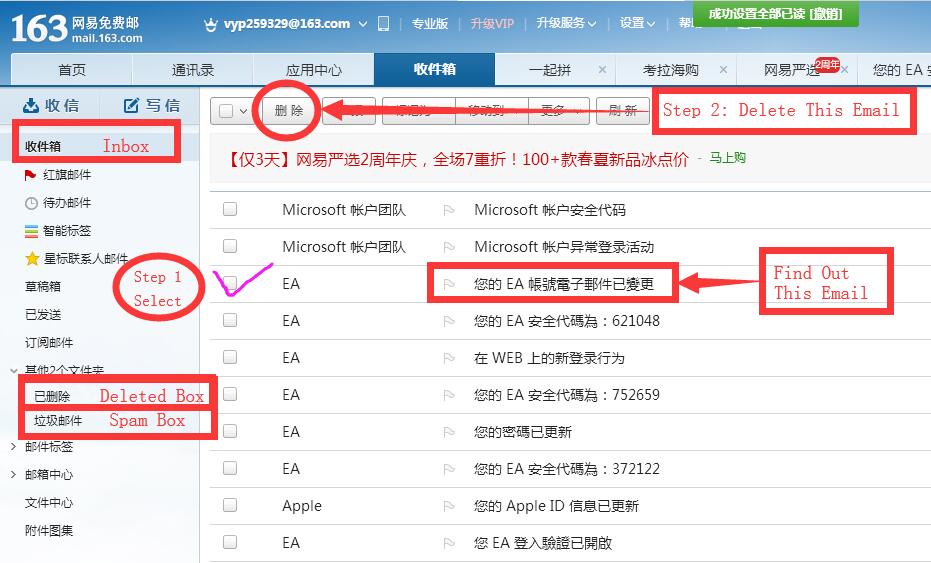This screenshot has width=931, height=563.
Task: Flag the Microsoft 帐户安全代码 email
Action: pos(449,210)
